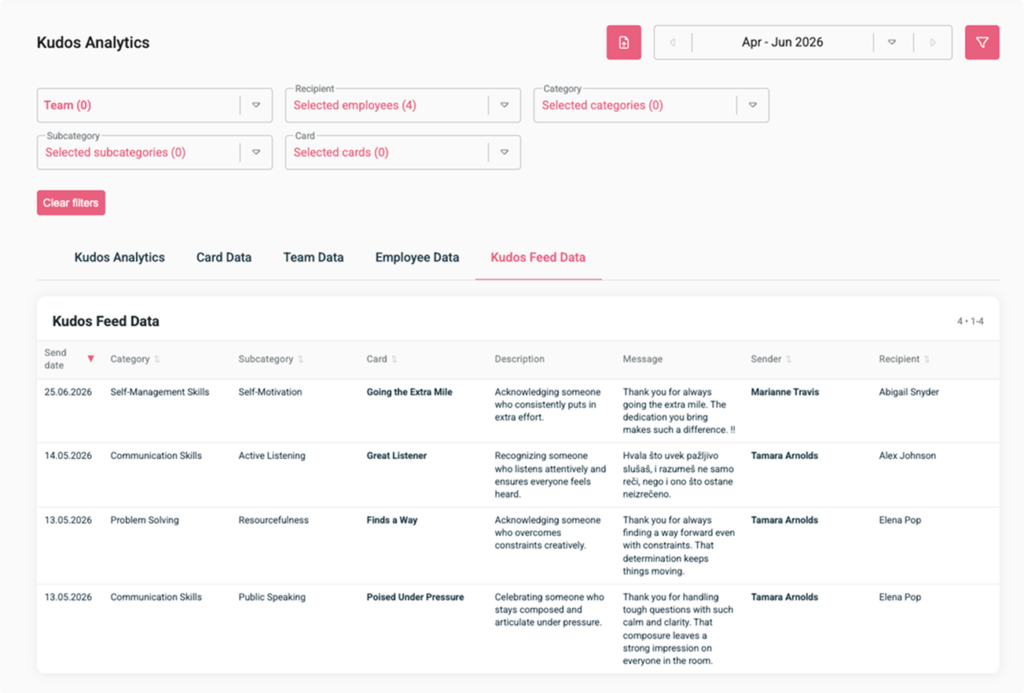Click the 25.06.2026 send date

[68, 392]
